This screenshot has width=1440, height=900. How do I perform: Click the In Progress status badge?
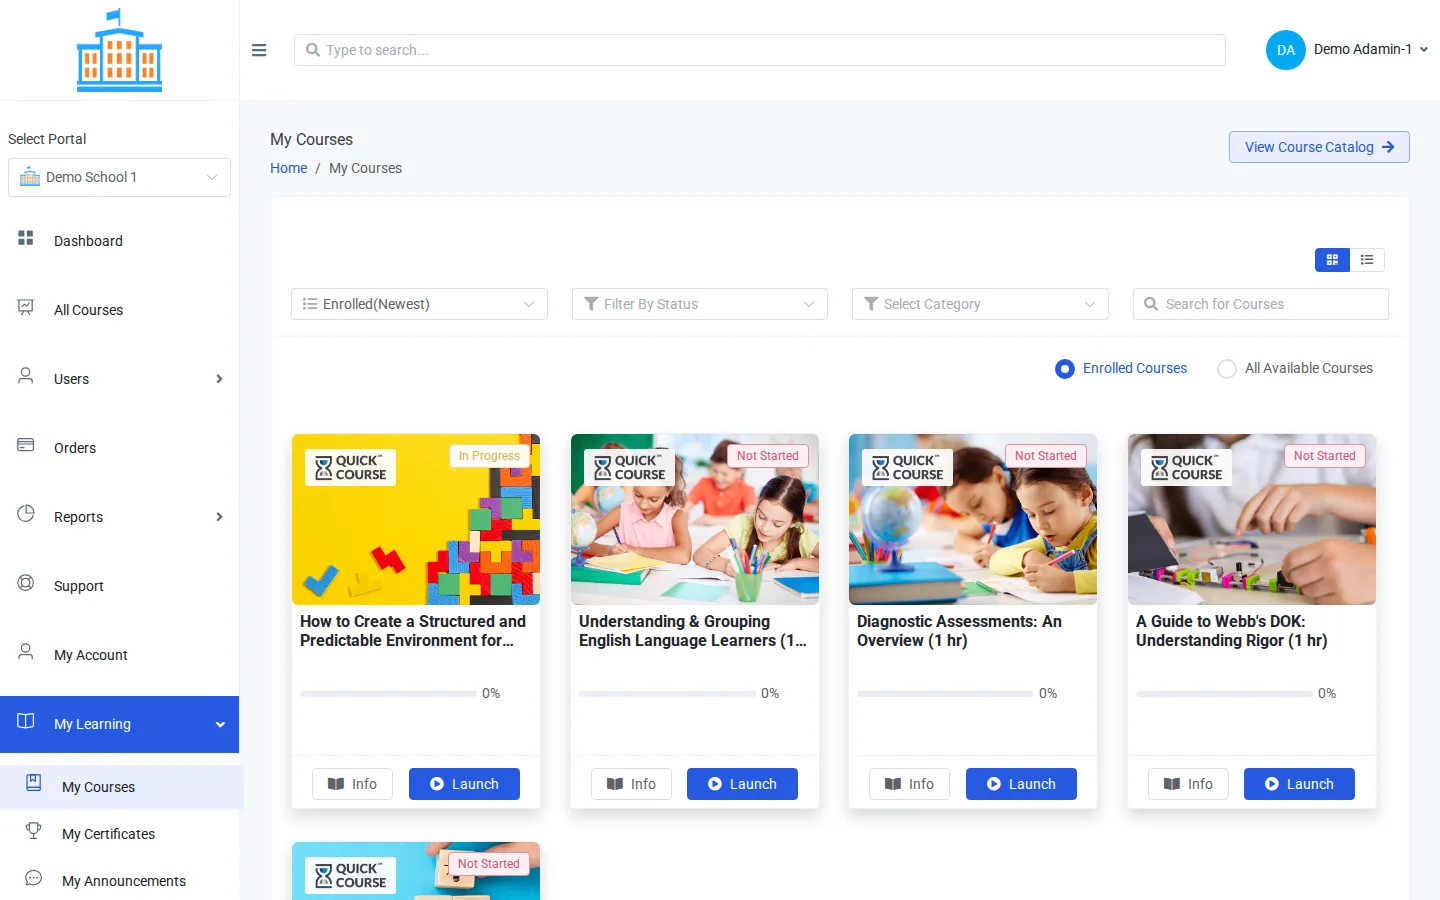(489, 456)
